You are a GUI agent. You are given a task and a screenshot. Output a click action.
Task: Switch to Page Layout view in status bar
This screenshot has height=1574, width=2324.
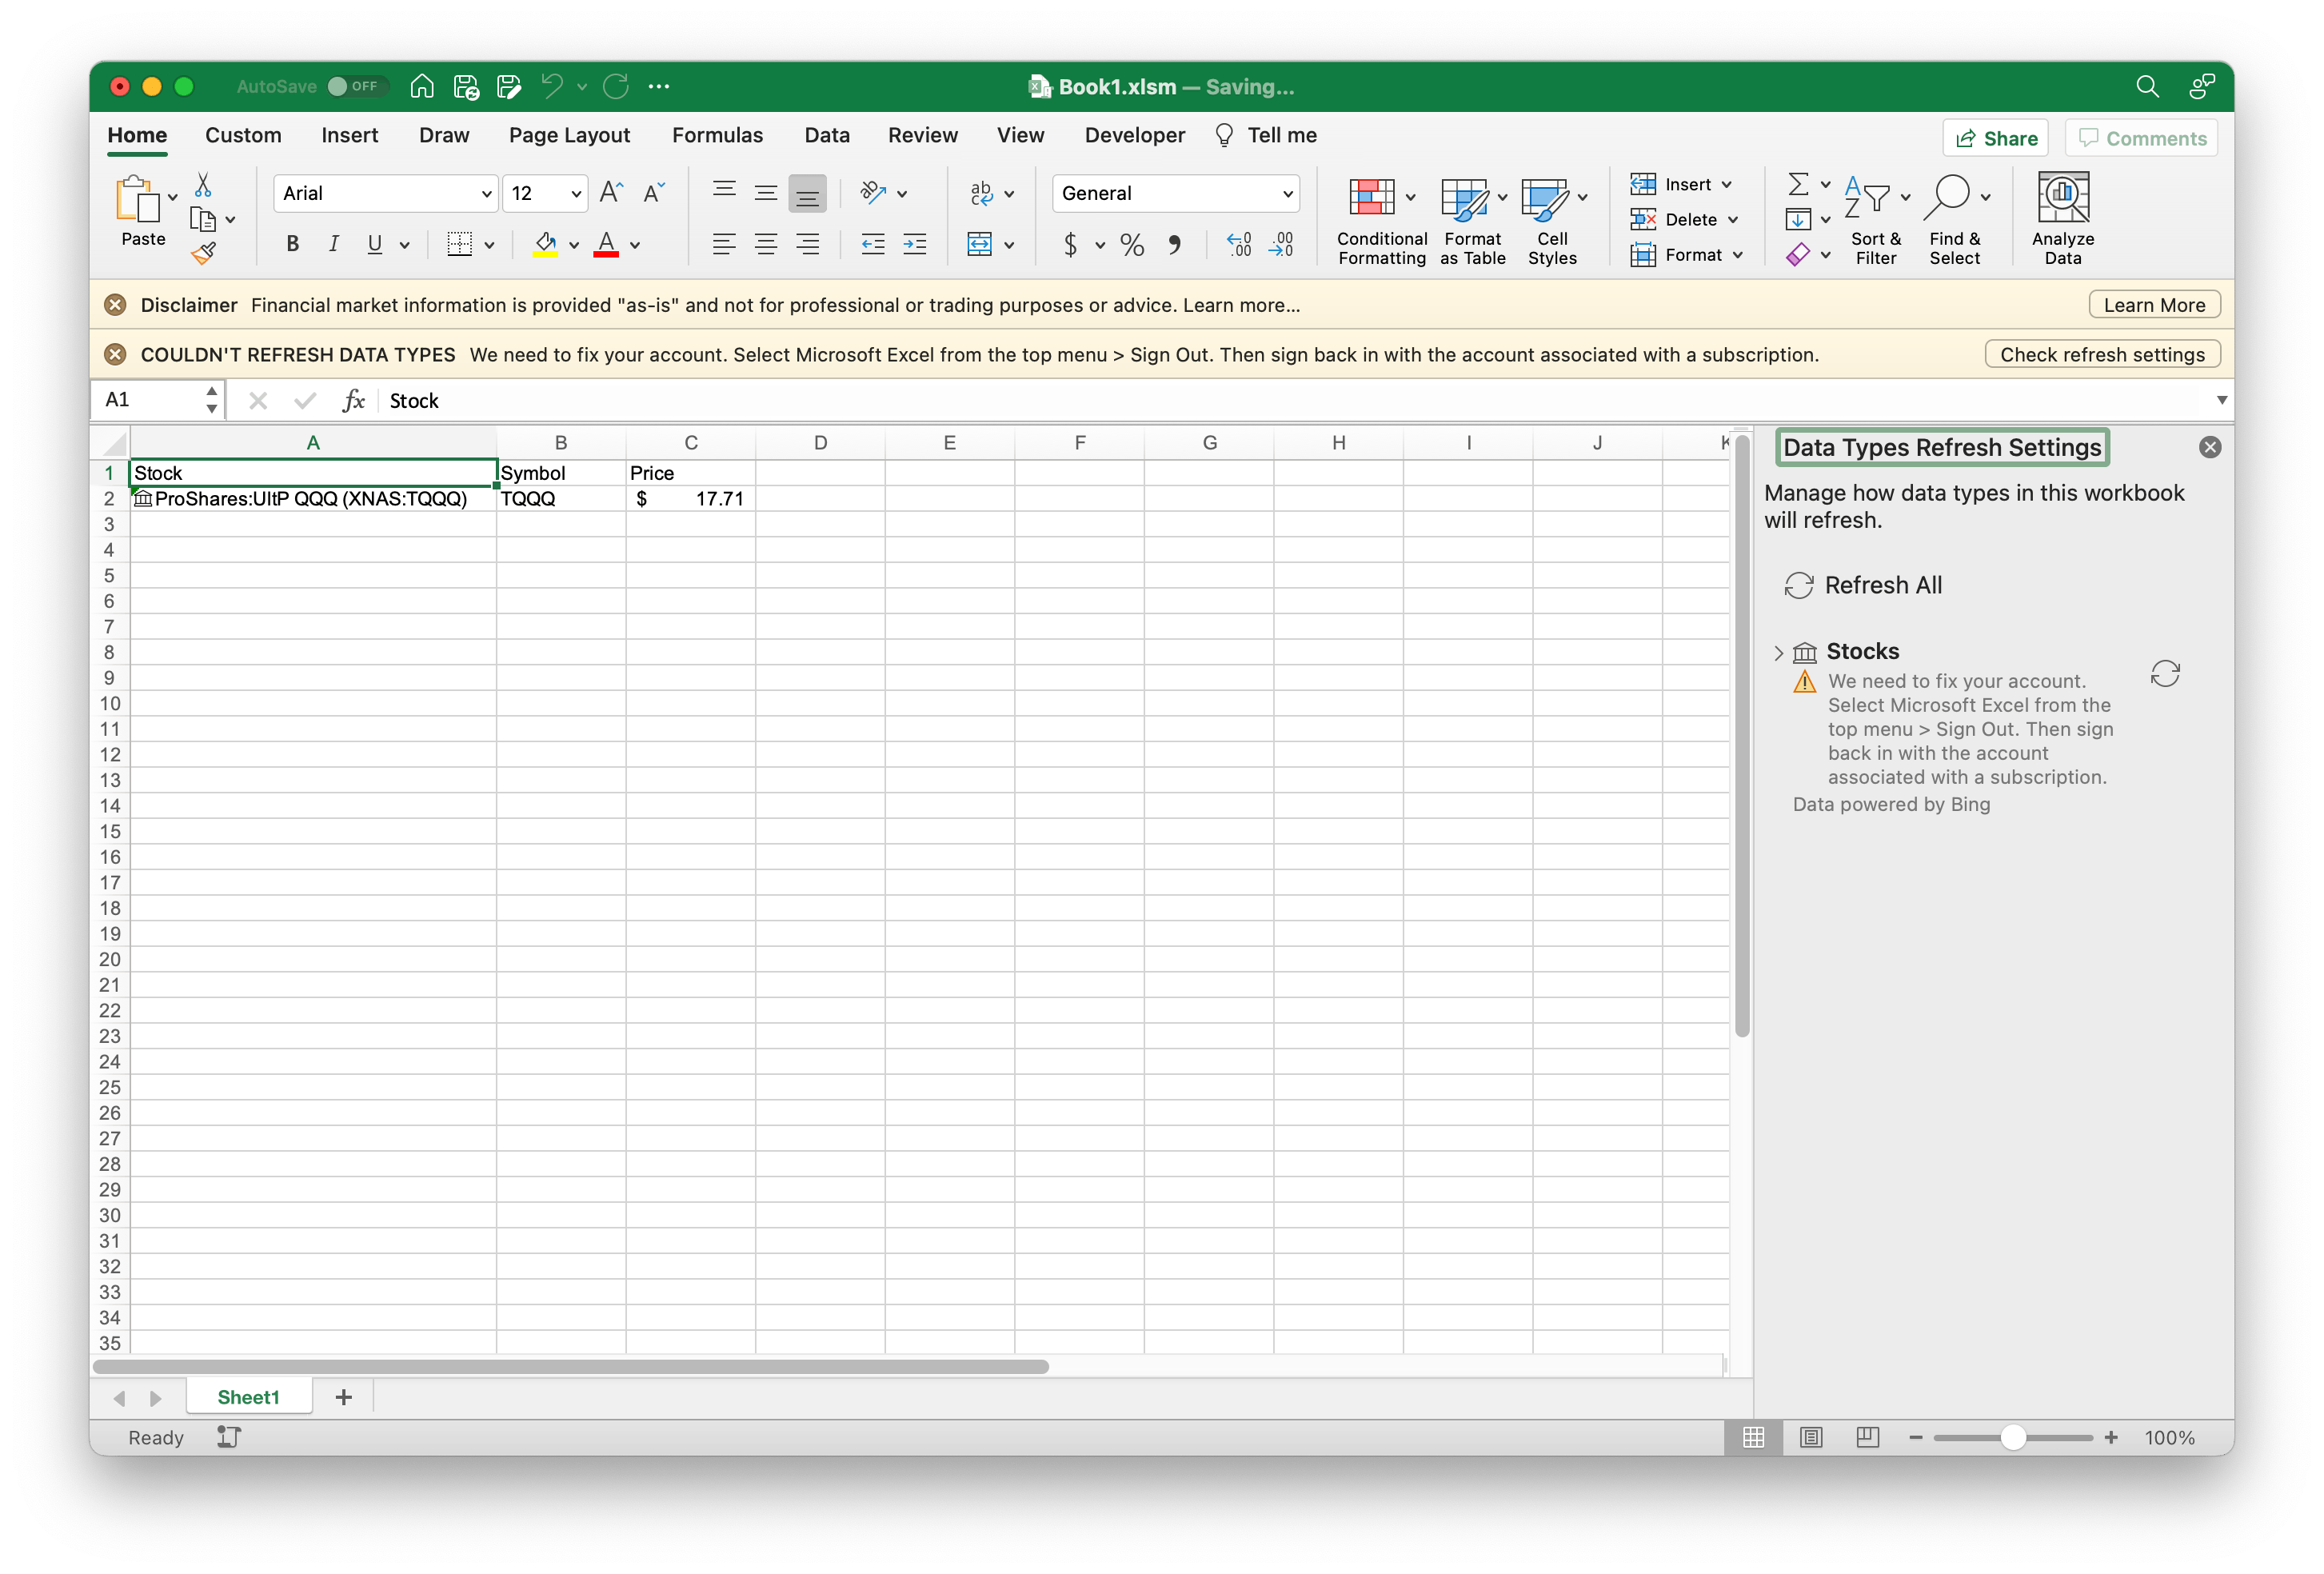1810,1437
